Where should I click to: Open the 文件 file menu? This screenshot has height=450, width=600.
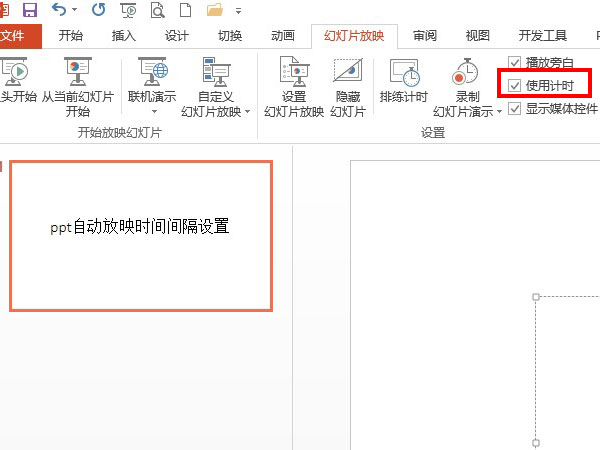click(x=16, y=36)
